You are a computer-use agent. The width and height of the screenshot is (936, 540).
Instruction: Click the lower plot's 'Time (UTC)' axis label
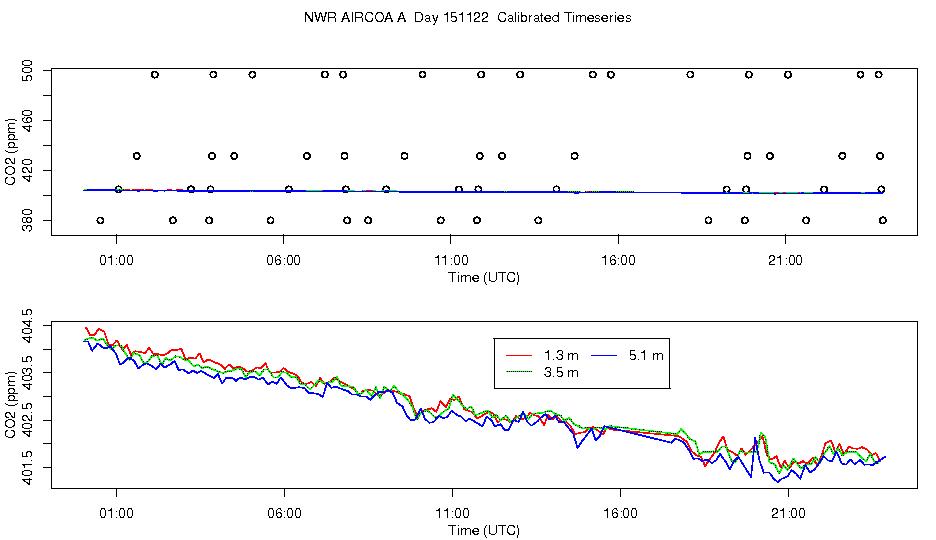coord(484,530)
